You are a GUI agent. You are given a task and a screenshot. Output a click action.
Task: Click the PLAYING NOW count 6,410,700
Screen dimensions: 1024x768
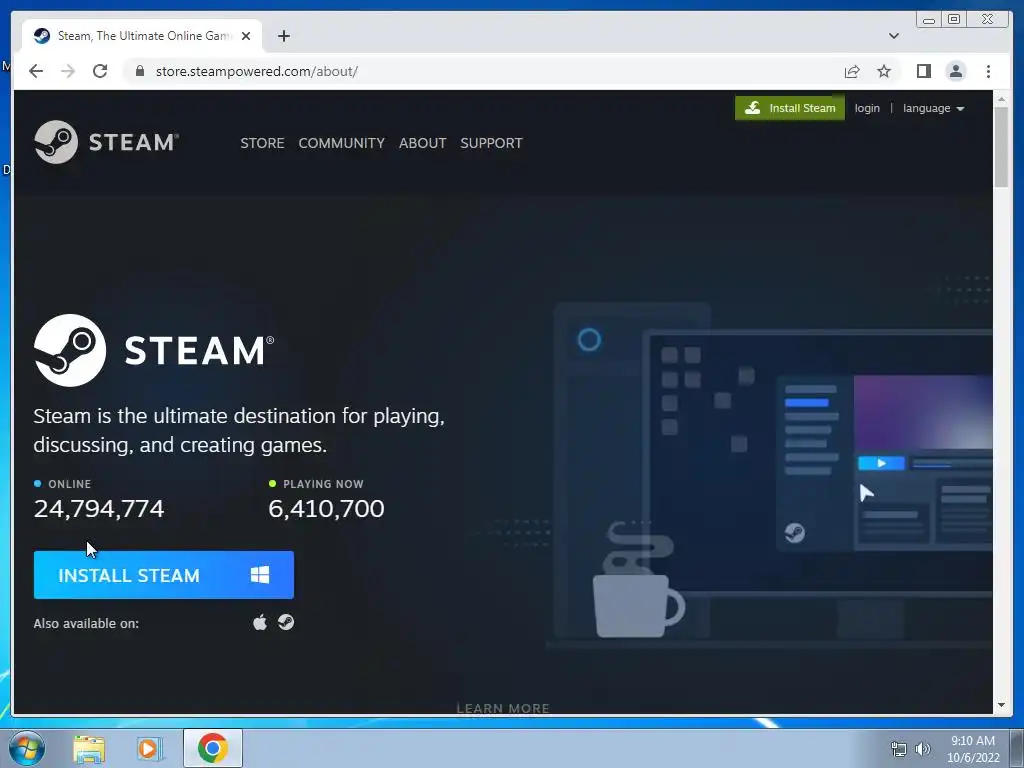tap(326, 509)
